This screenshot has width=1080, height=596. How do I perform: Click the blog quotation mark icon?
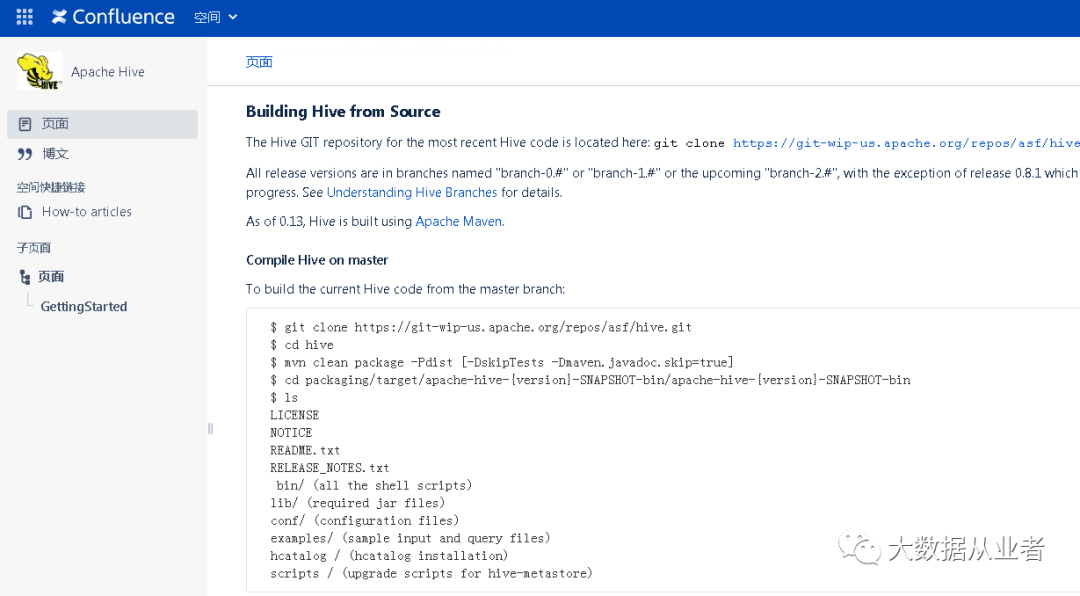(25, 154)
